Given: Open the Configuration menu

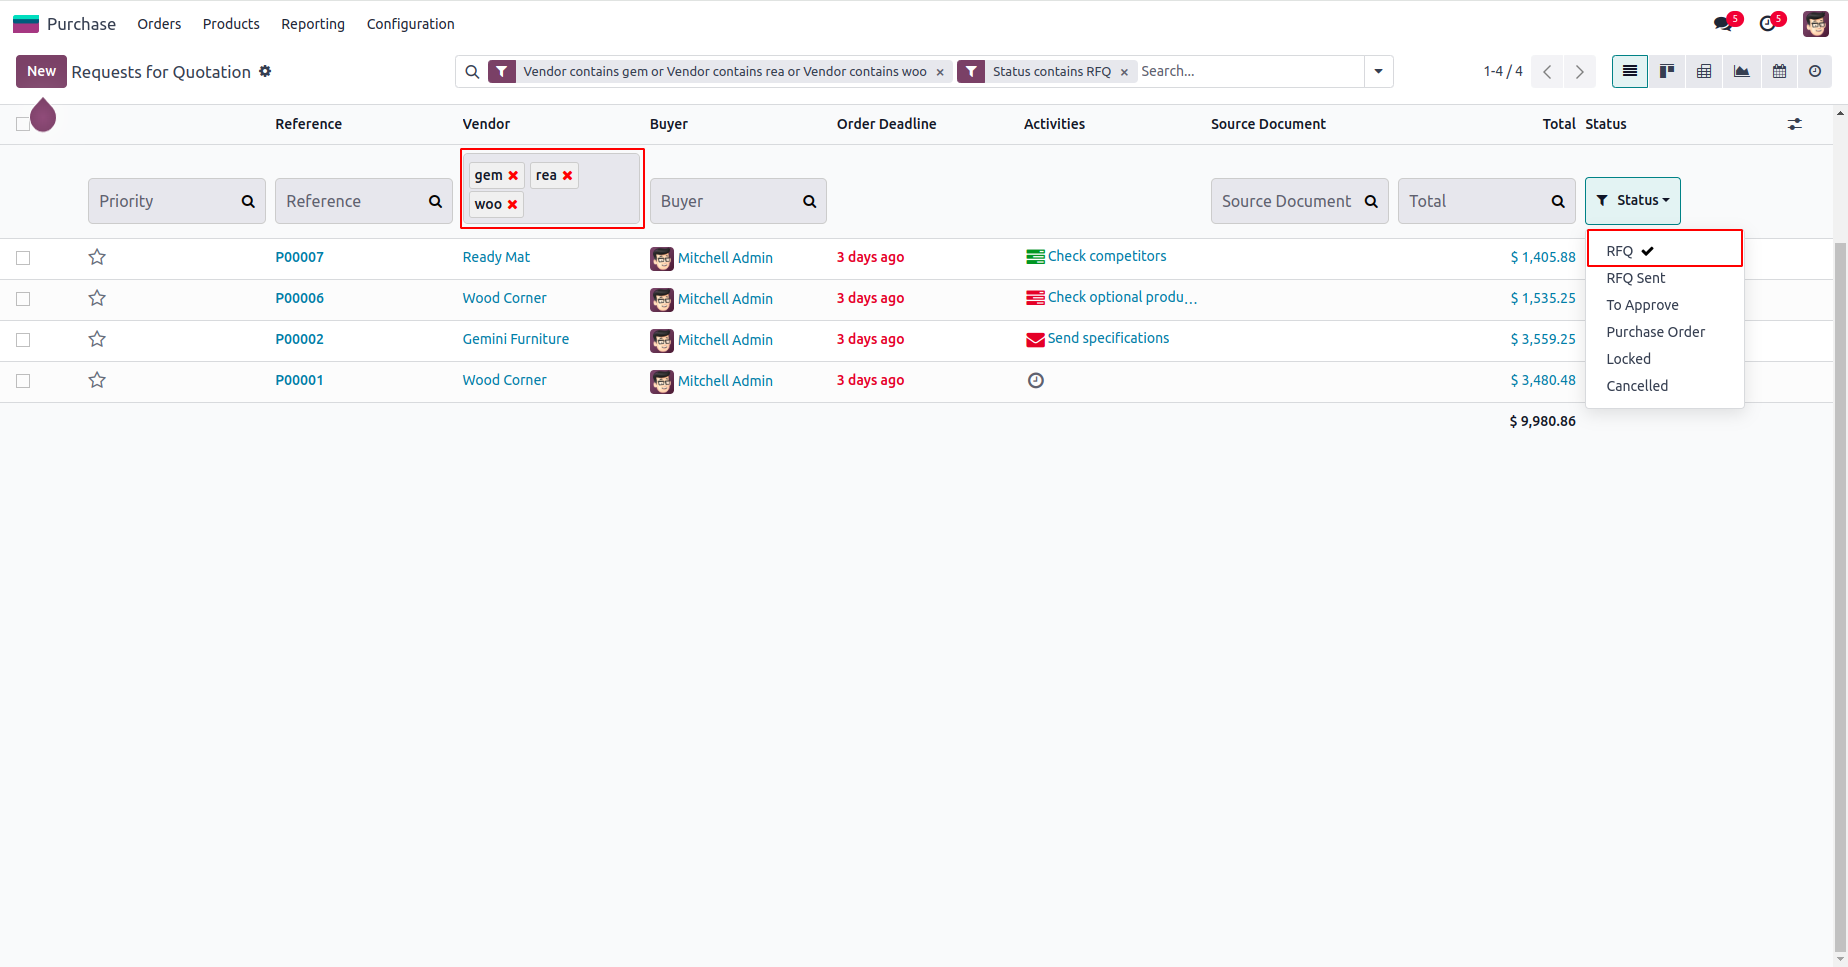Looking at the screenshot, I should point(410,24).
